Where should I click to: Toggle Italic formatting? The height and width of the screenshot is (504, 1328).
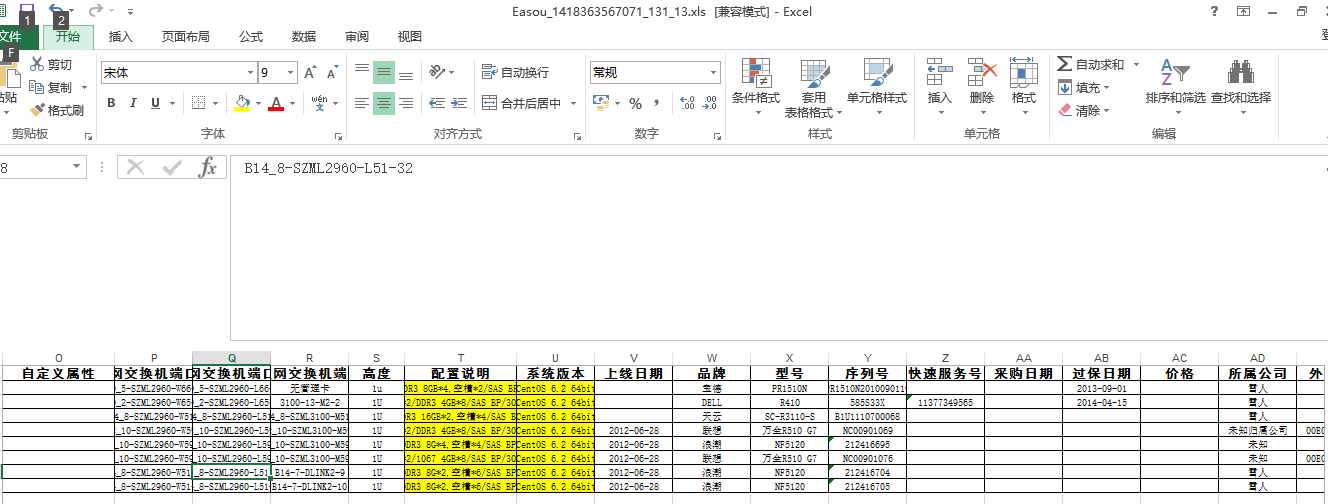click(133, 103)
